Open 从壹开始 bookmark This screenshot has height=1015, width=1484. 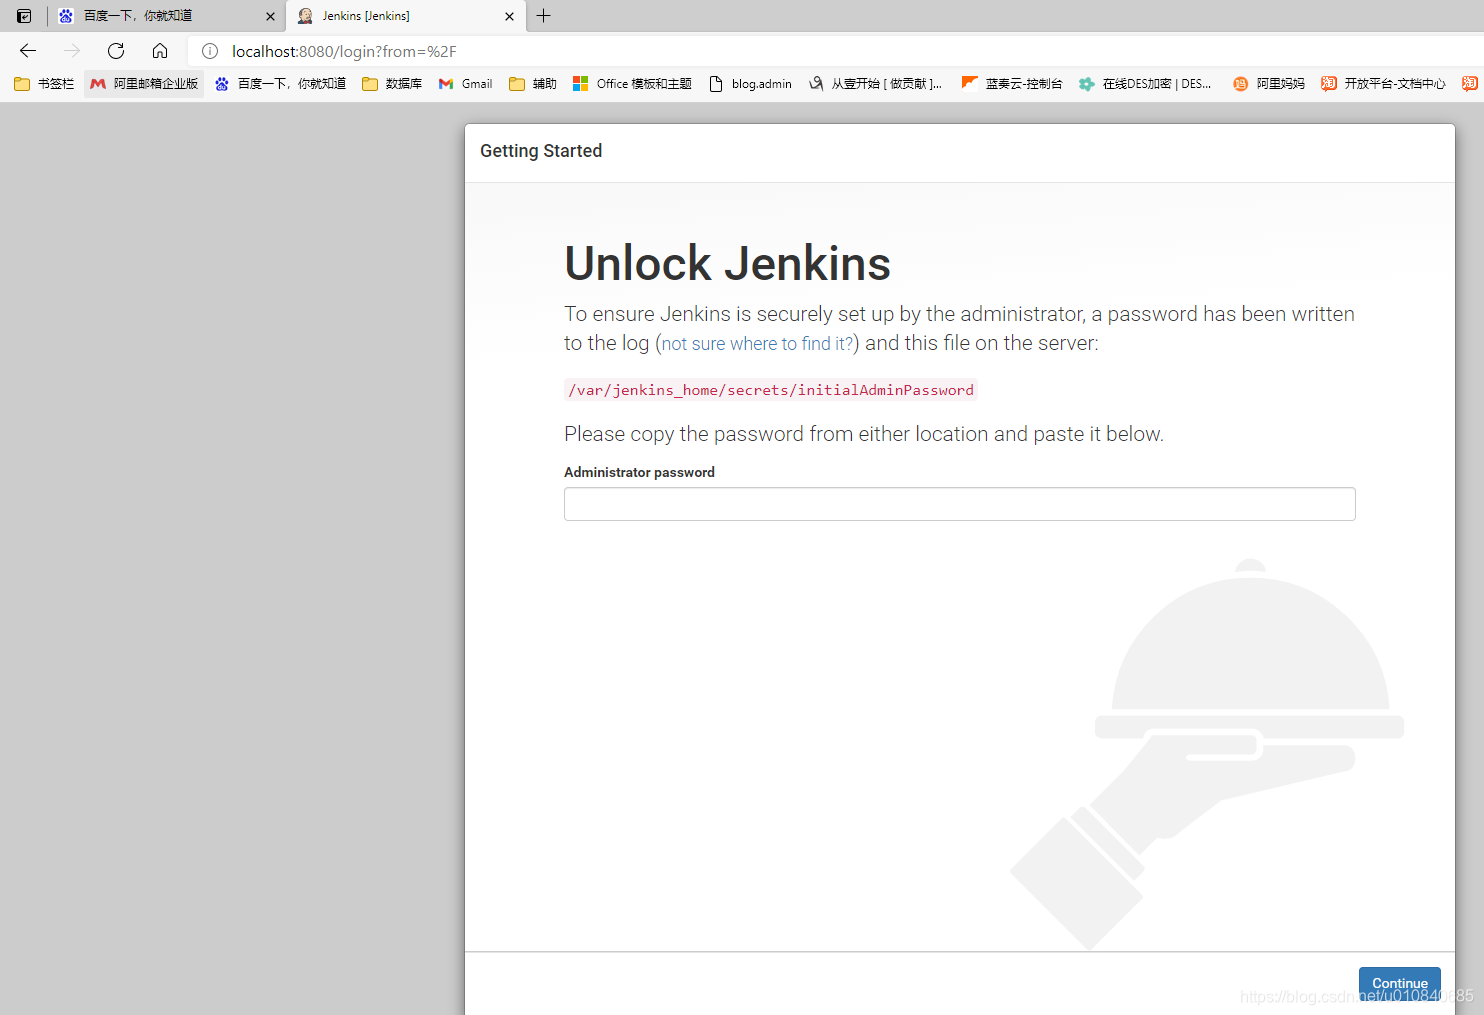(x=876, y=84)
